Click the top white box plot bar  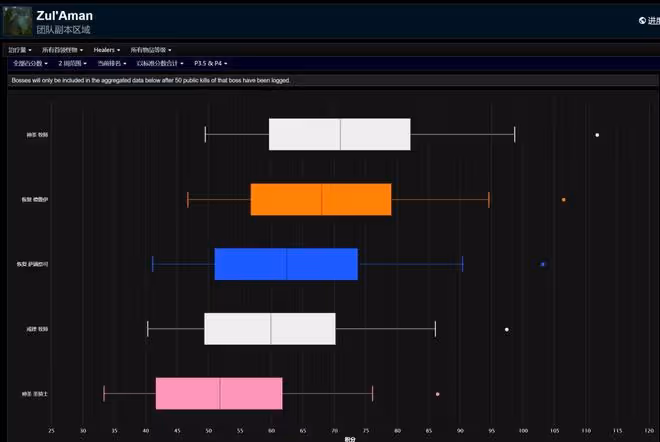[x=340, y=134]
